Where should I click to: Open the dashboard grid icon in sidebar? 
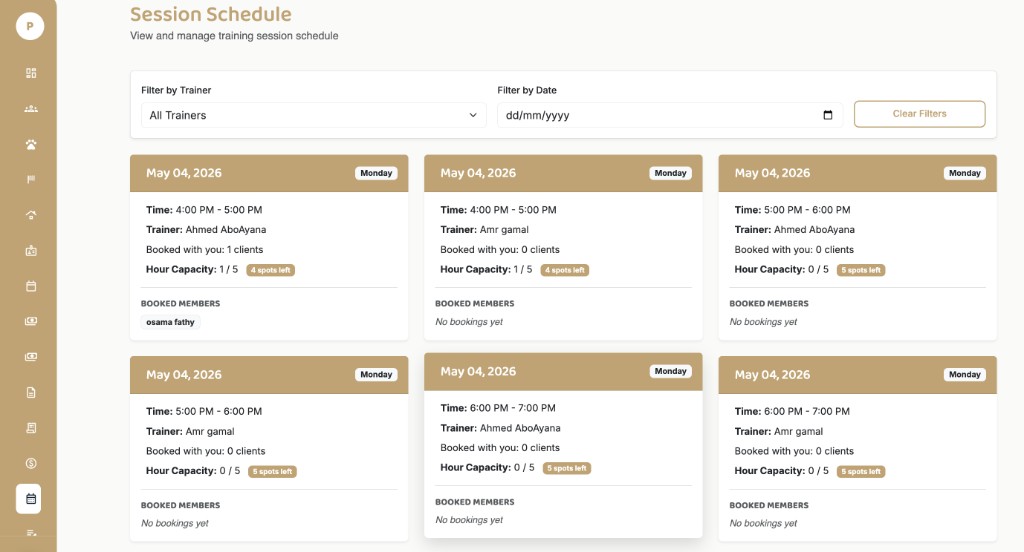tap(31, 73)
